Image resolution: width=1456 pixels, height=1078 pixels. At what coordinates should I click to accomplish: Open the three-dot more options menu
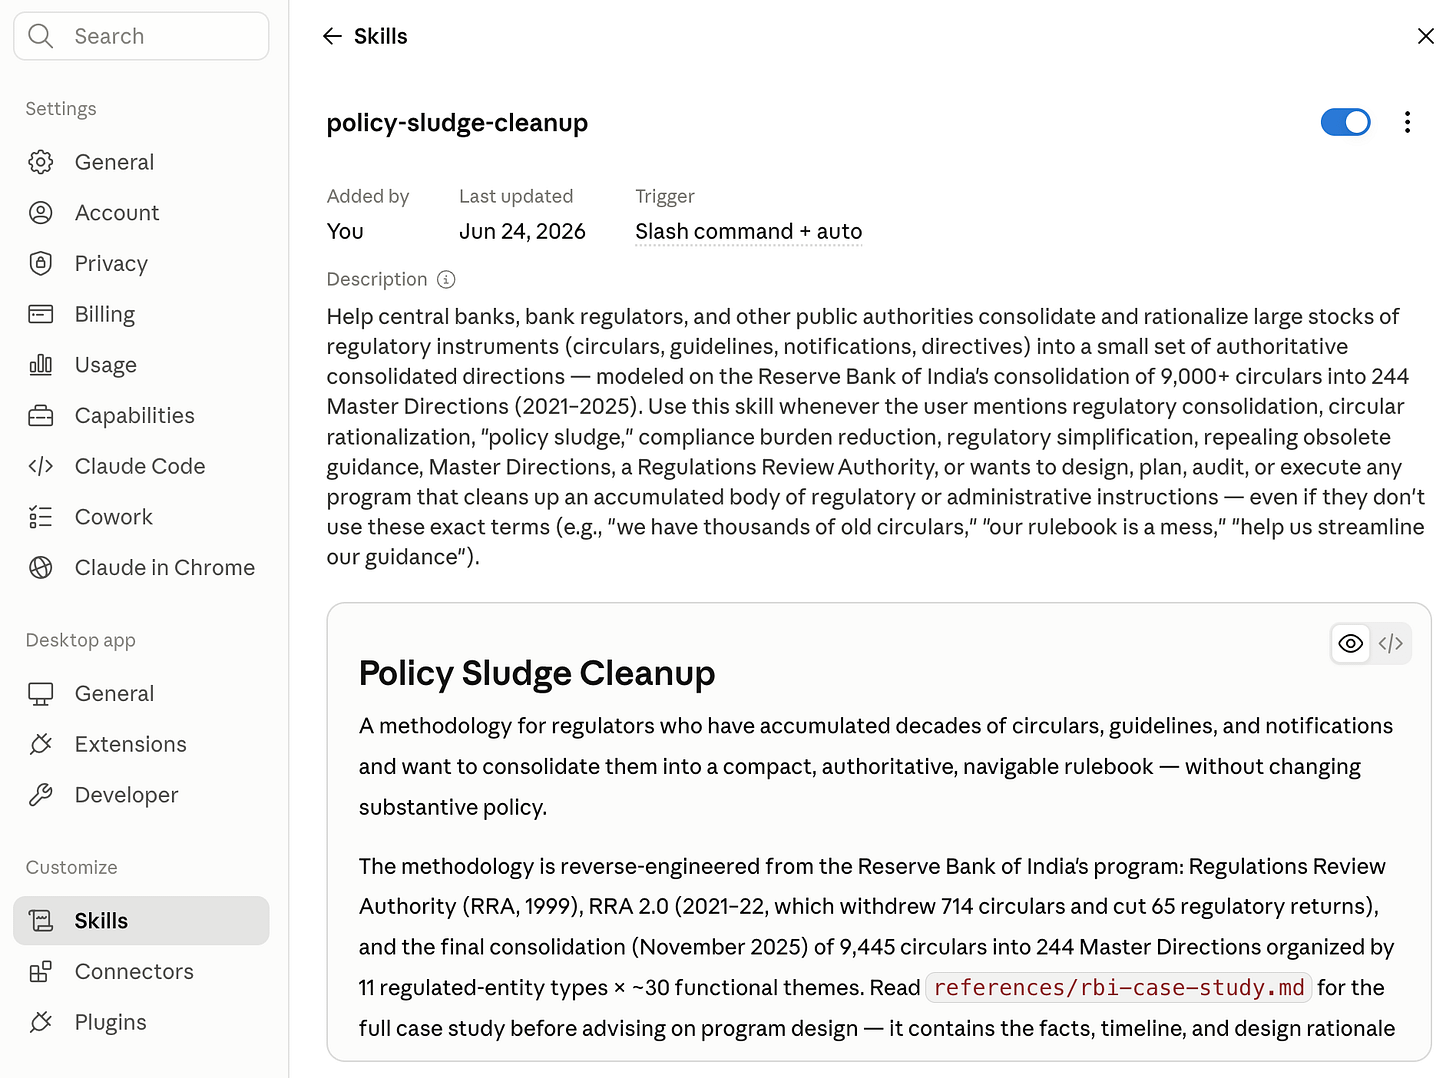(x=1407, y=122)
